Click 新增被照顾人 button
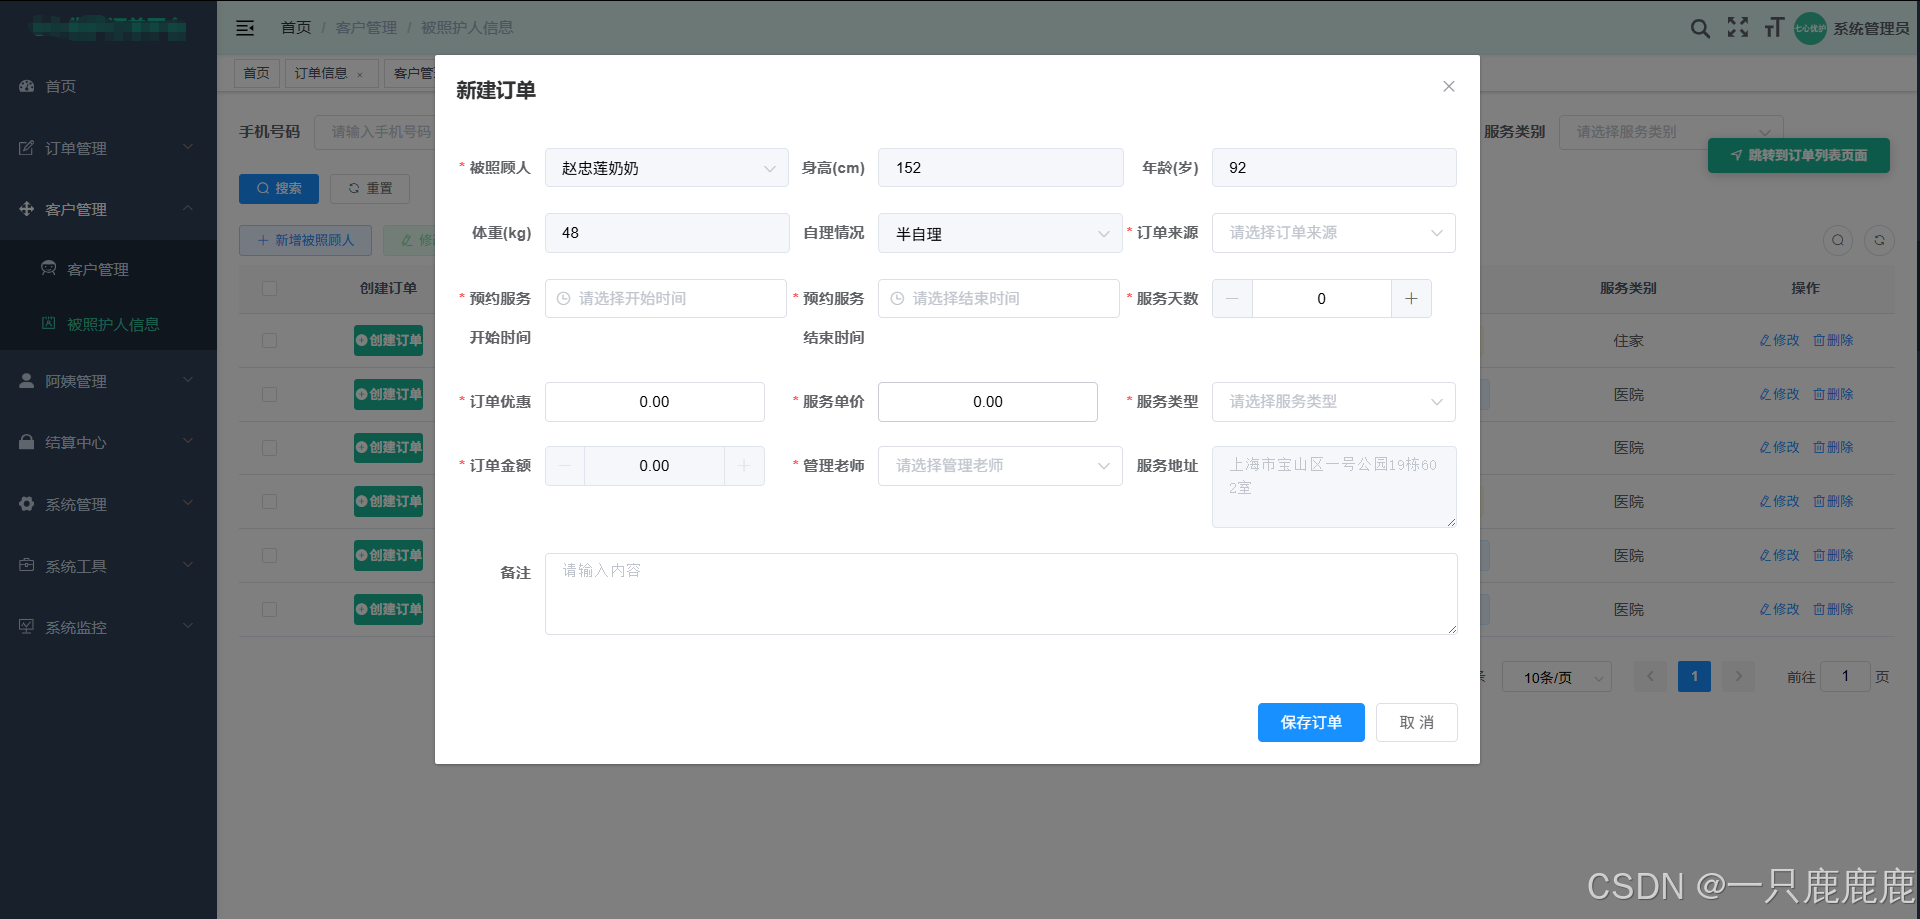 coord(305,240)
